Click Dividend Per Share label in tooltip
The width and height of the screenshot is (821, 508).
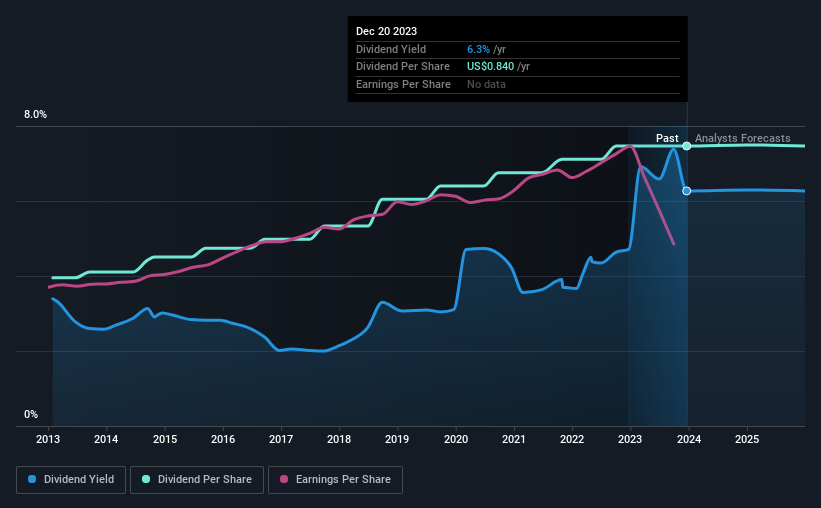(403, 67)
